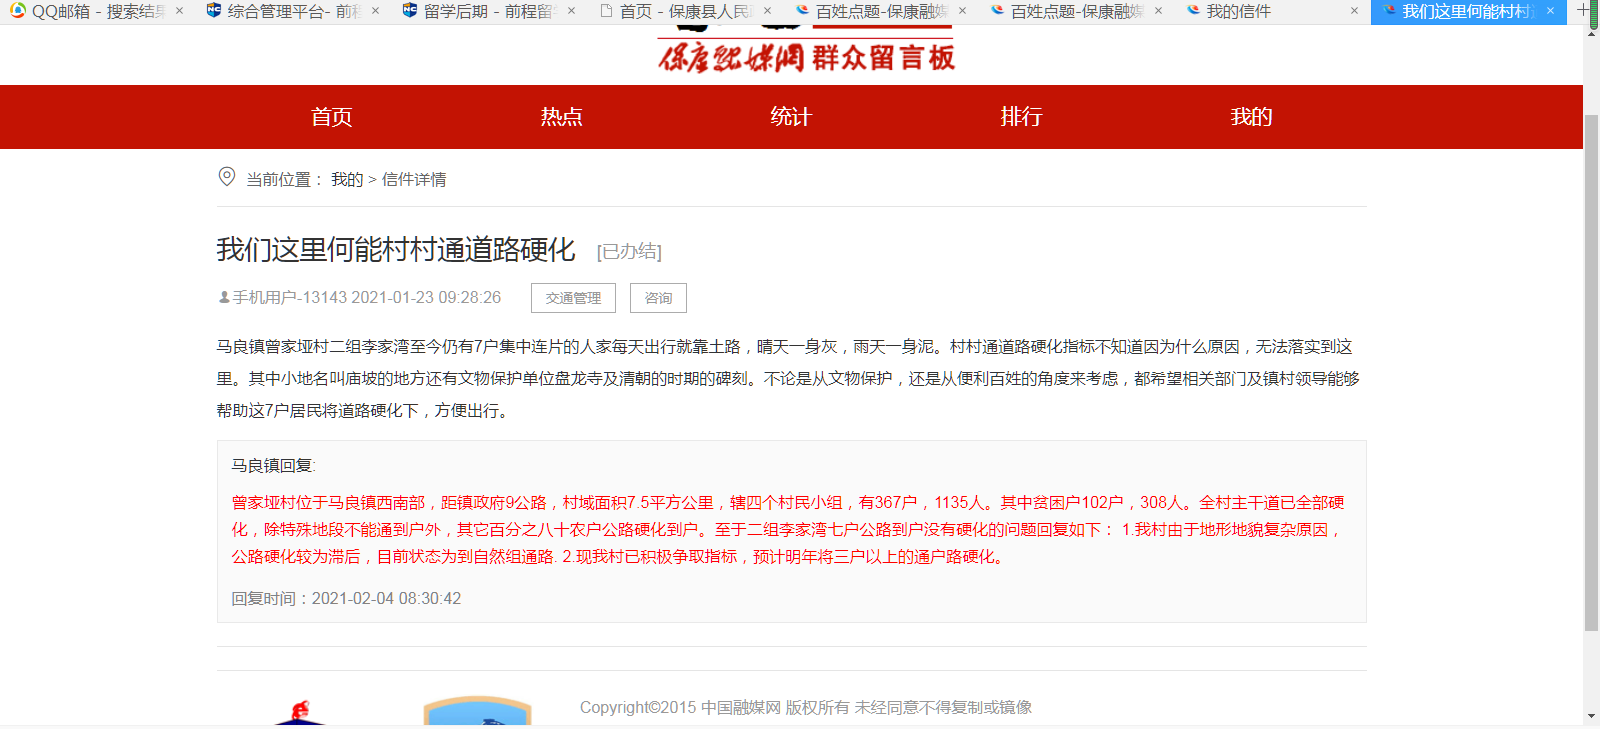Click the location pin icon in breadcrumb
Screen dimensions: 1600x729
(x=227, y=177)
